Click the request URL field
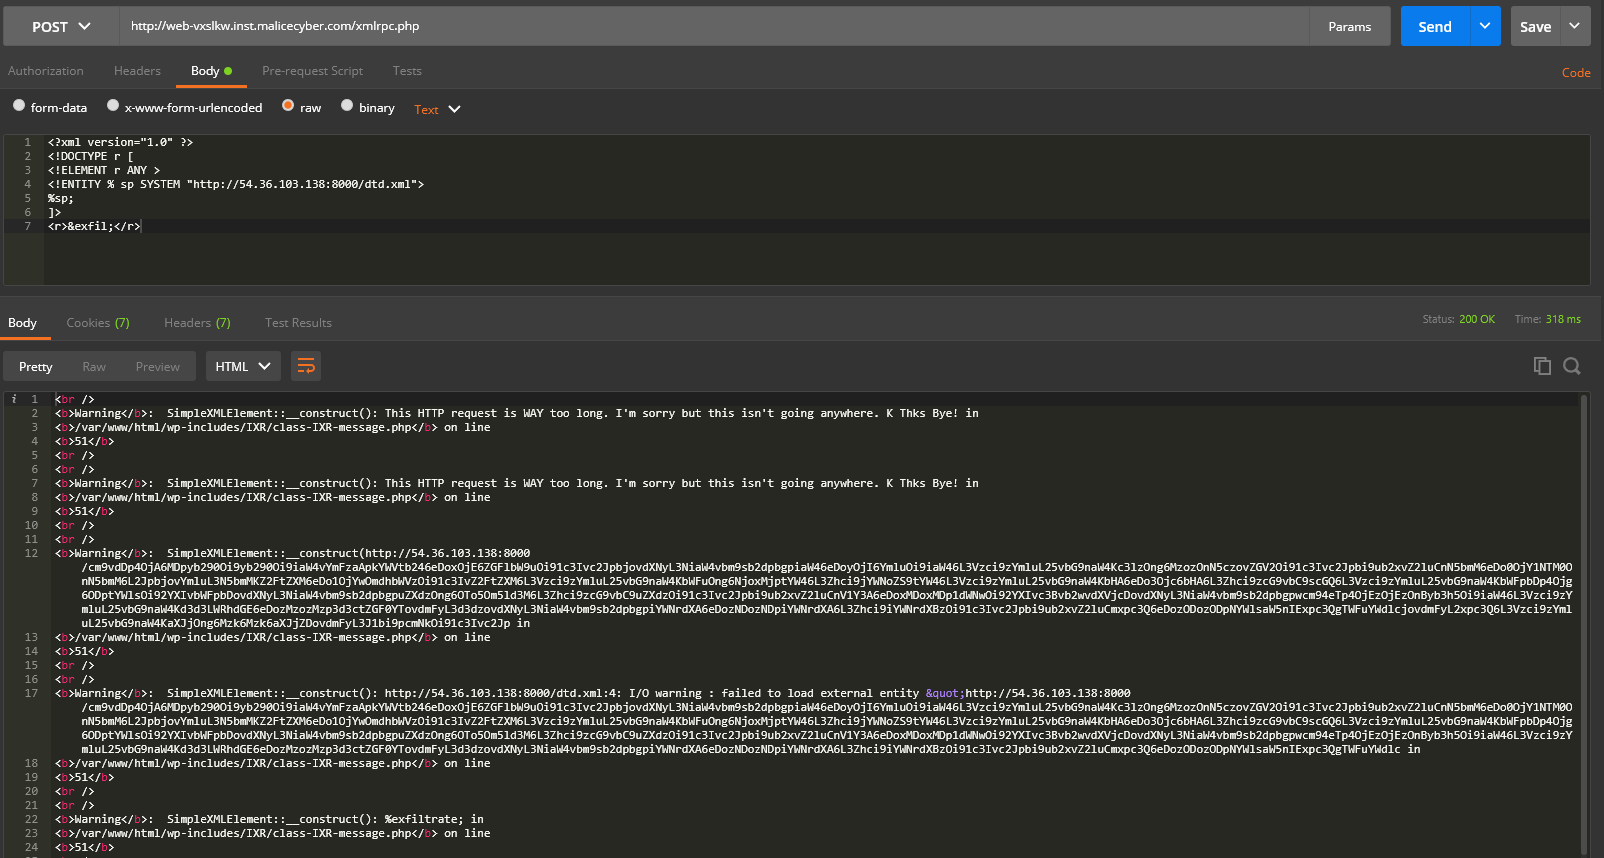The width and height of the screenshot is (1604, 858). [x=713, y=27]
